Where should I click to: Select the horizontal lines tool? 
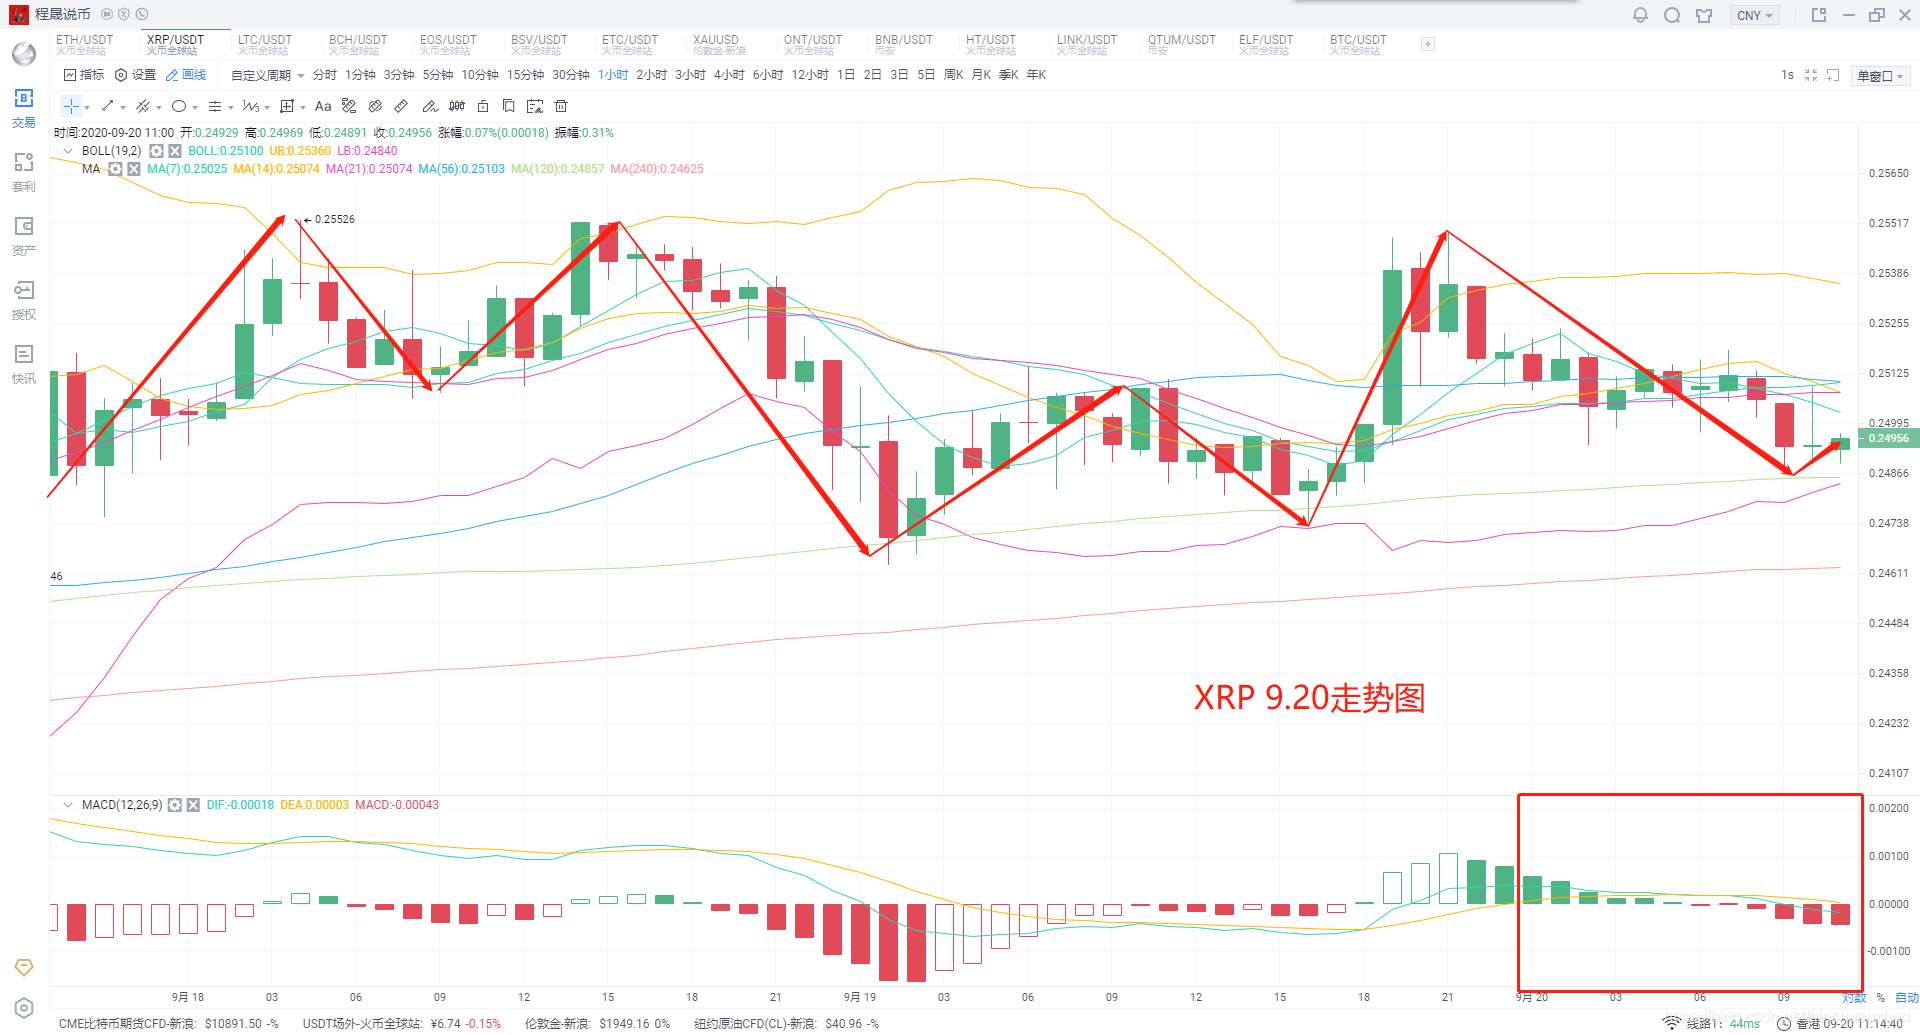point(215,106)
